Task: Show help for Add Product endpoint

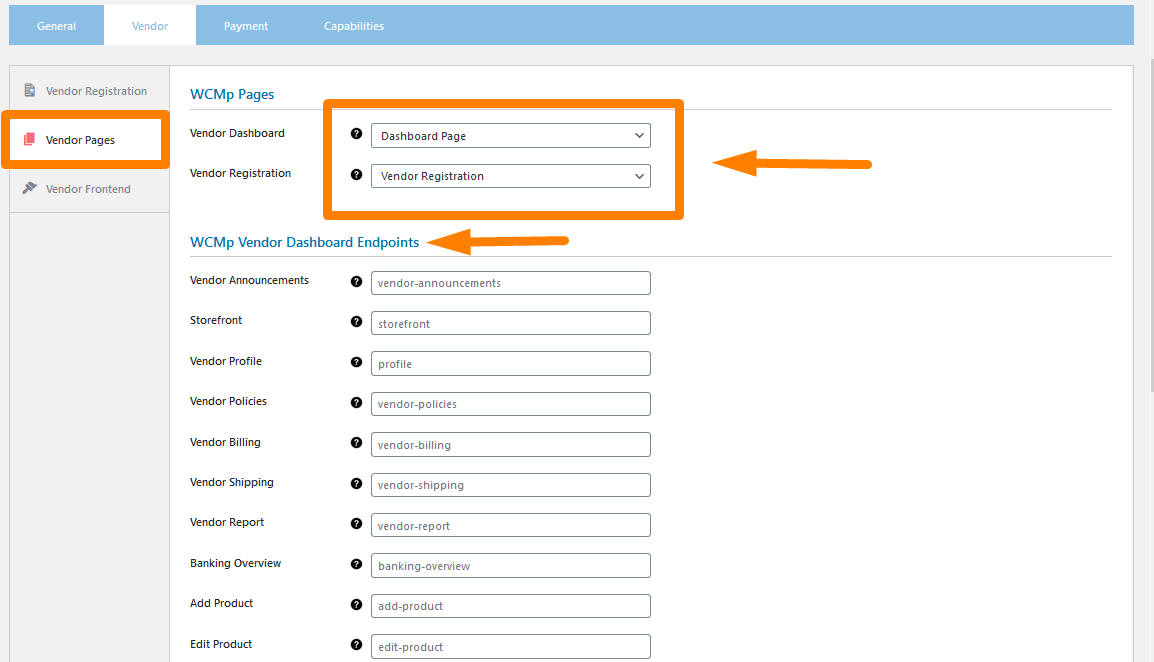Action: [356, 605]
